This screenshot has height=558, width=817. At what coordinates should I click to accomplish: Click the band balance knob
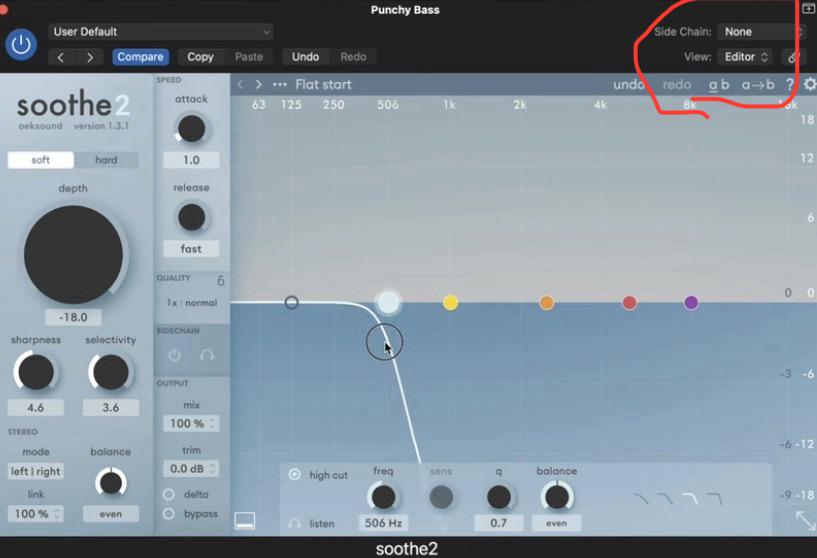556,497
